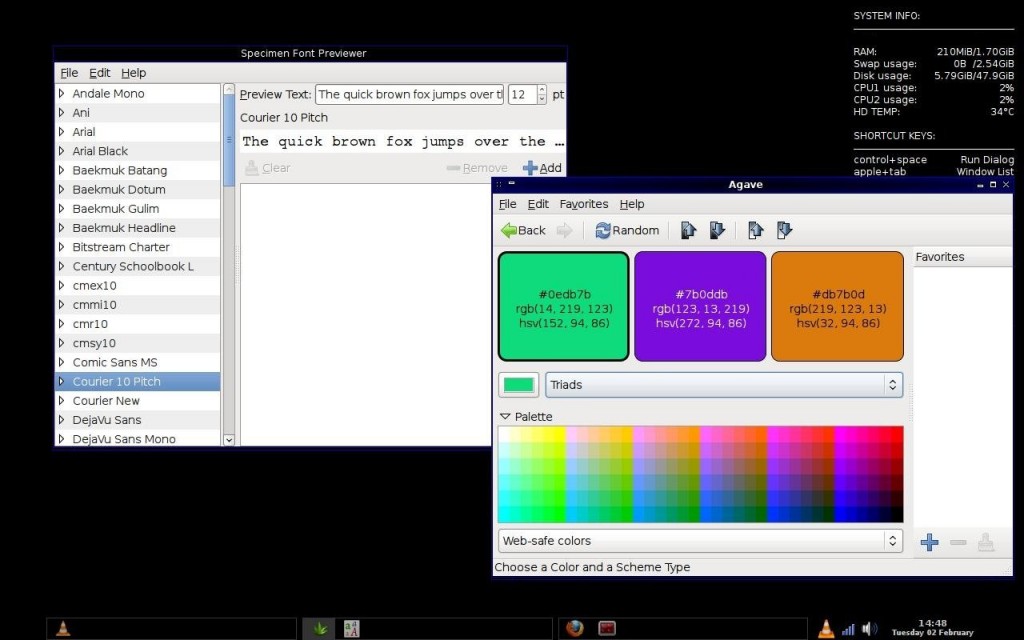Click the minus icon under Favorites
This screenshot has height=640, width=1024.
coord(958,542)
